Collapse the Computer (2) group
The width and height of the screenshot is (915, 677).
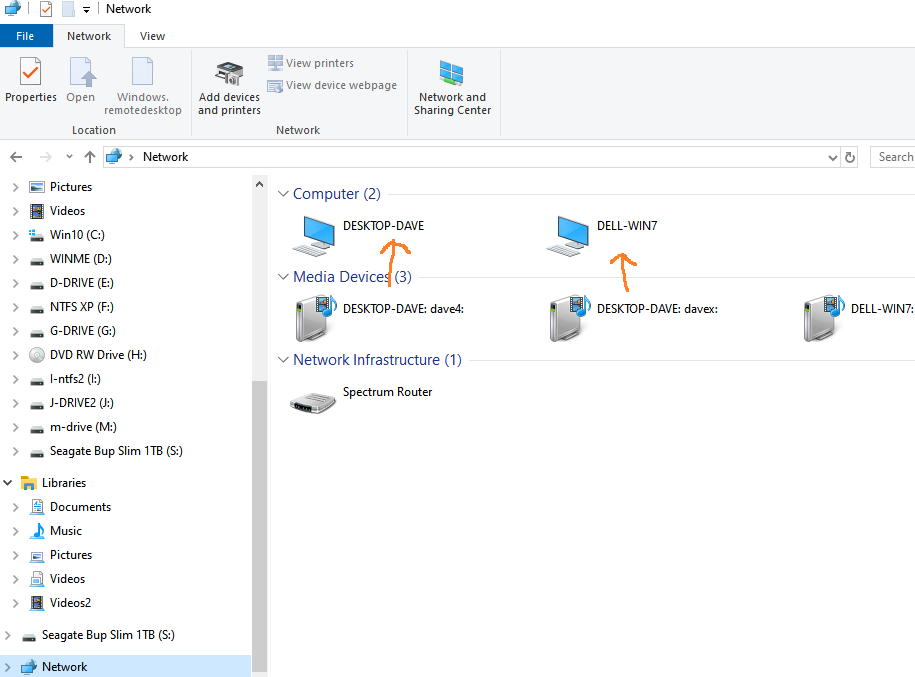[284, 194]
